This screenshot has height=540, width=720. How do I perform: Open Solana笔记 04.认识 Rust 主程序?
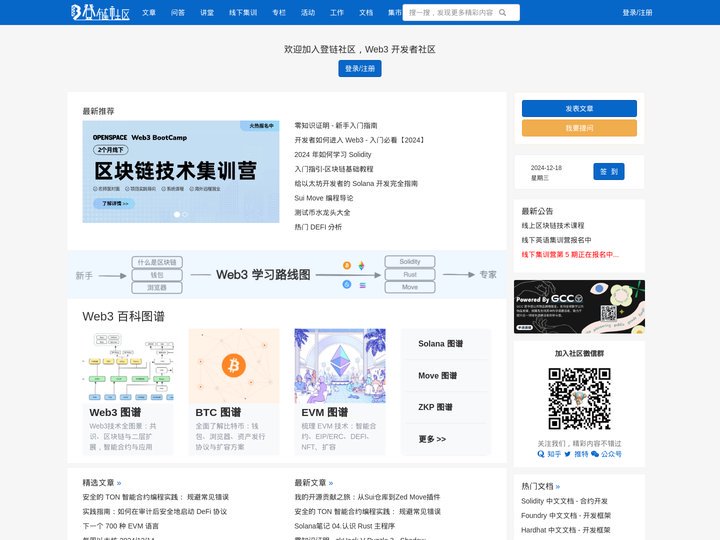(345, 526)
